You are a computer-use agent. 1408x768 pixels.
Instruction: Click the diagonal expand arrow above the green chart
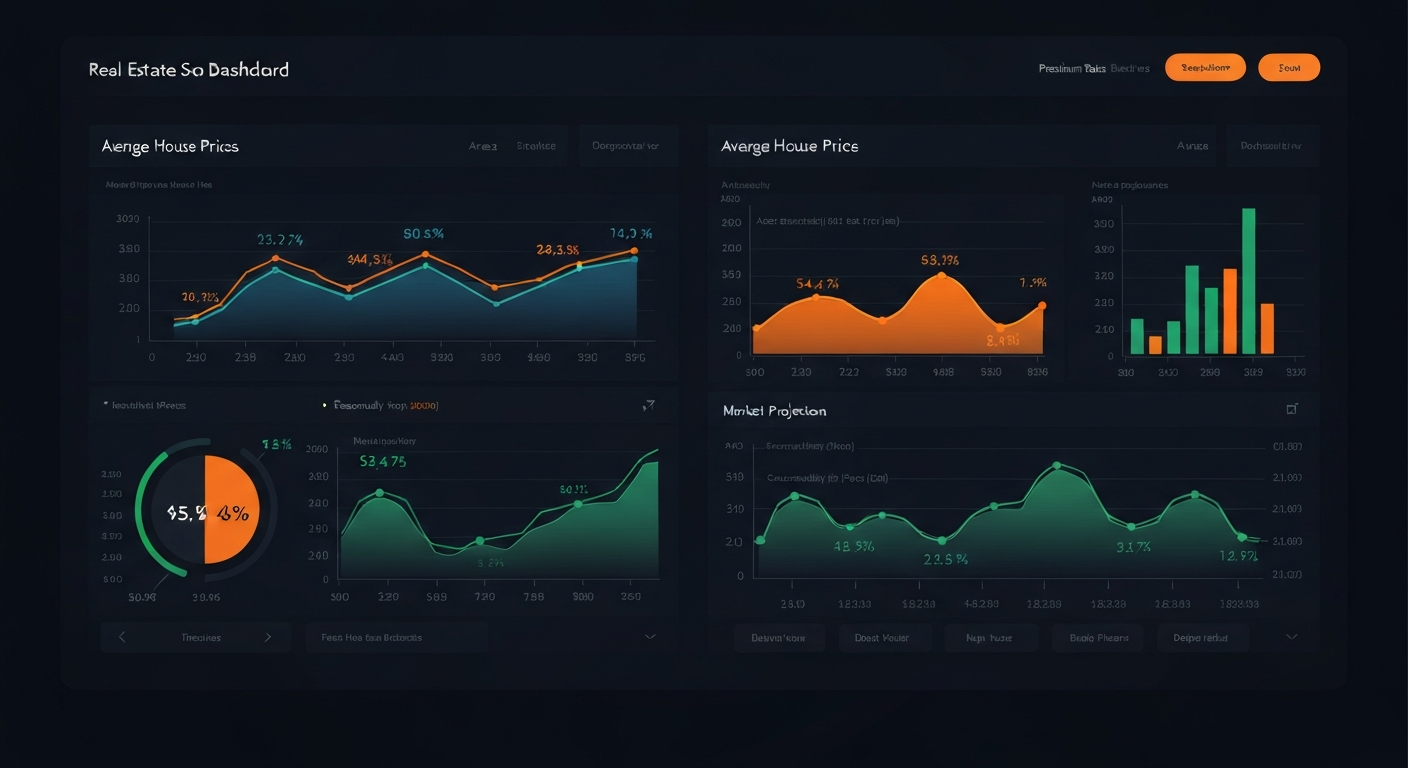pyautogui.click(x=648, y=405)
